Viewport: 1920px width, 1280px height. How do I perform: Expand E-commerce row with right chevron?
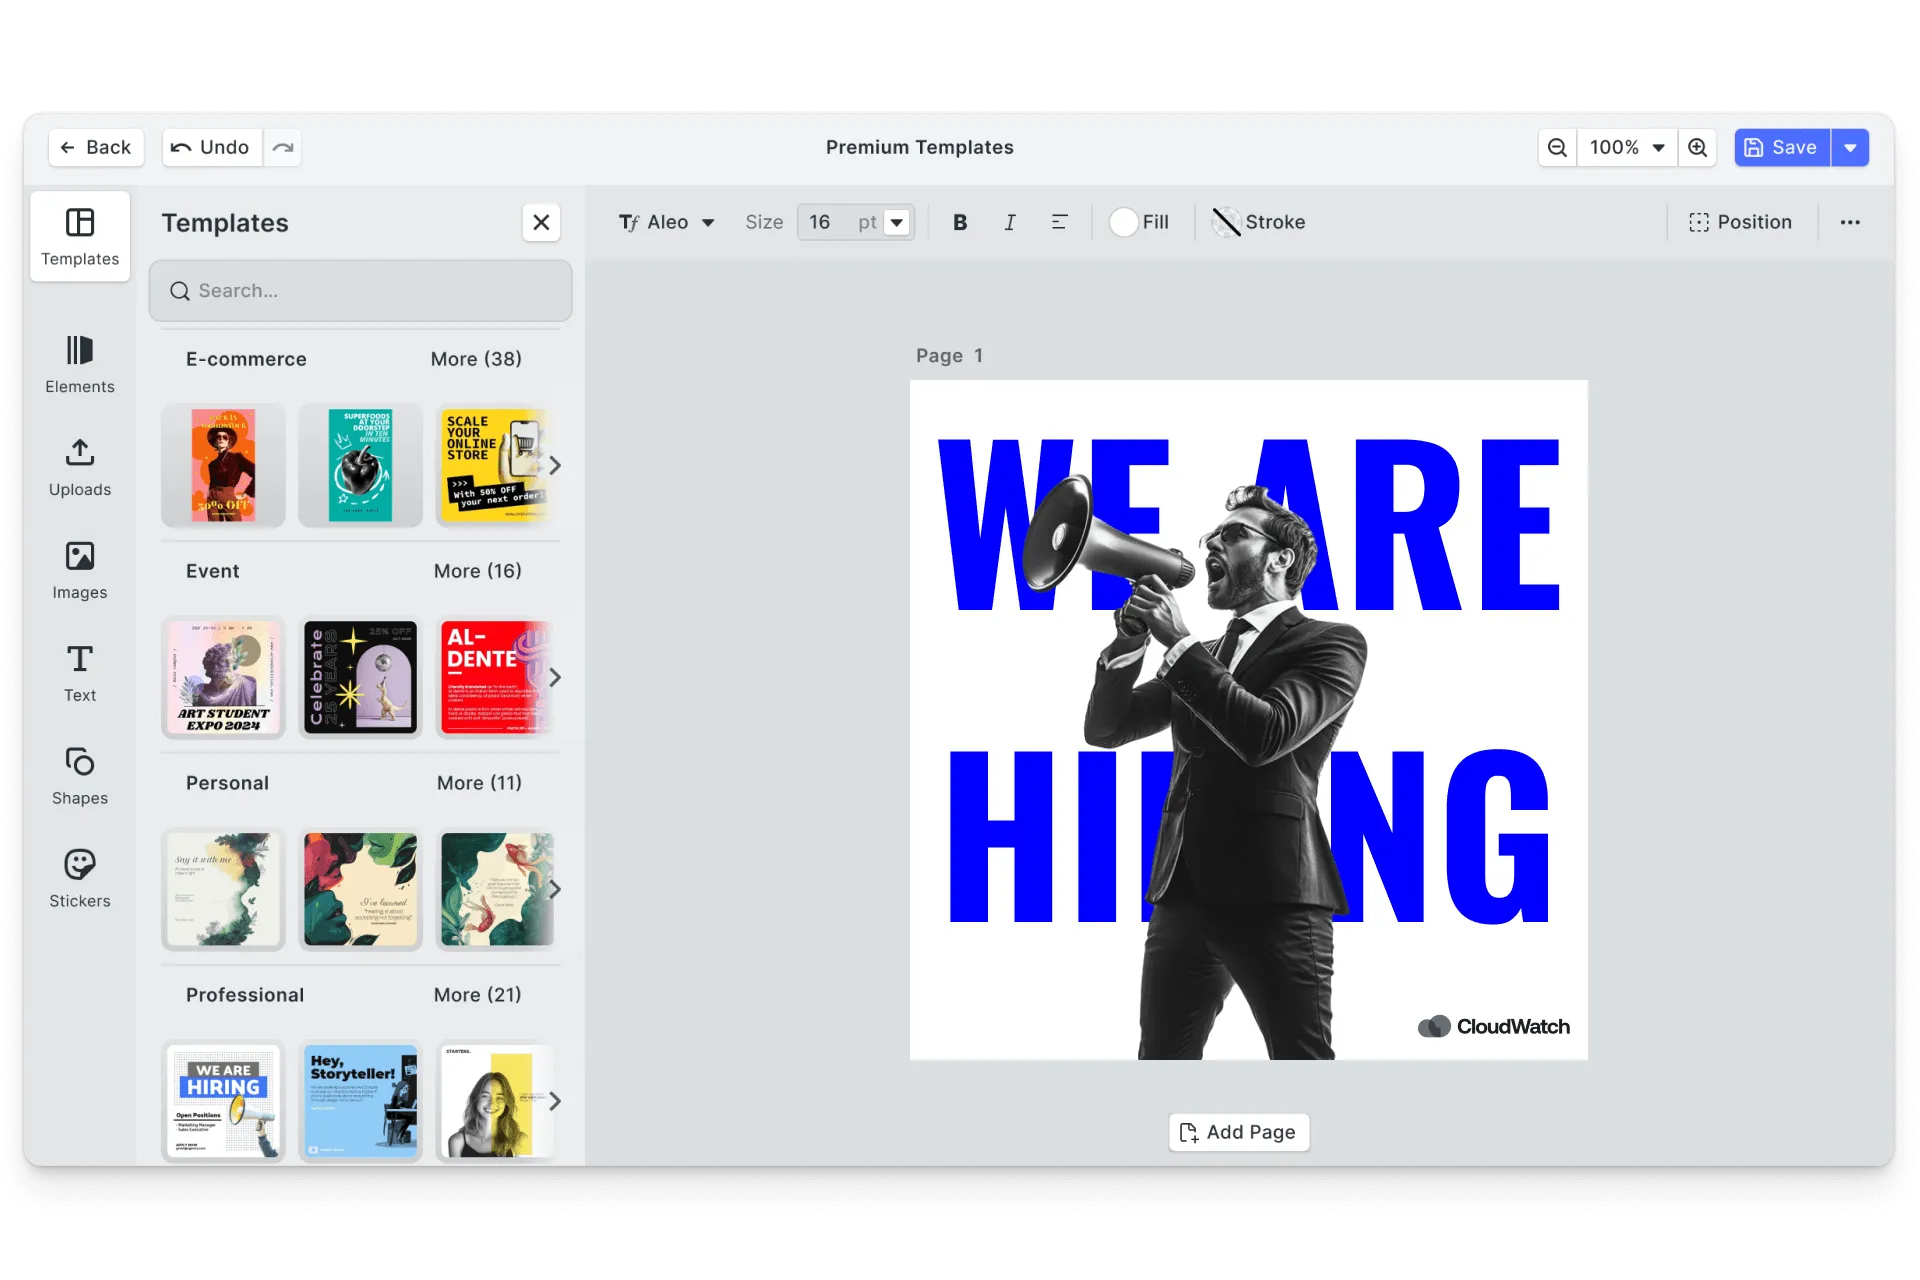[x=555, y=465]
